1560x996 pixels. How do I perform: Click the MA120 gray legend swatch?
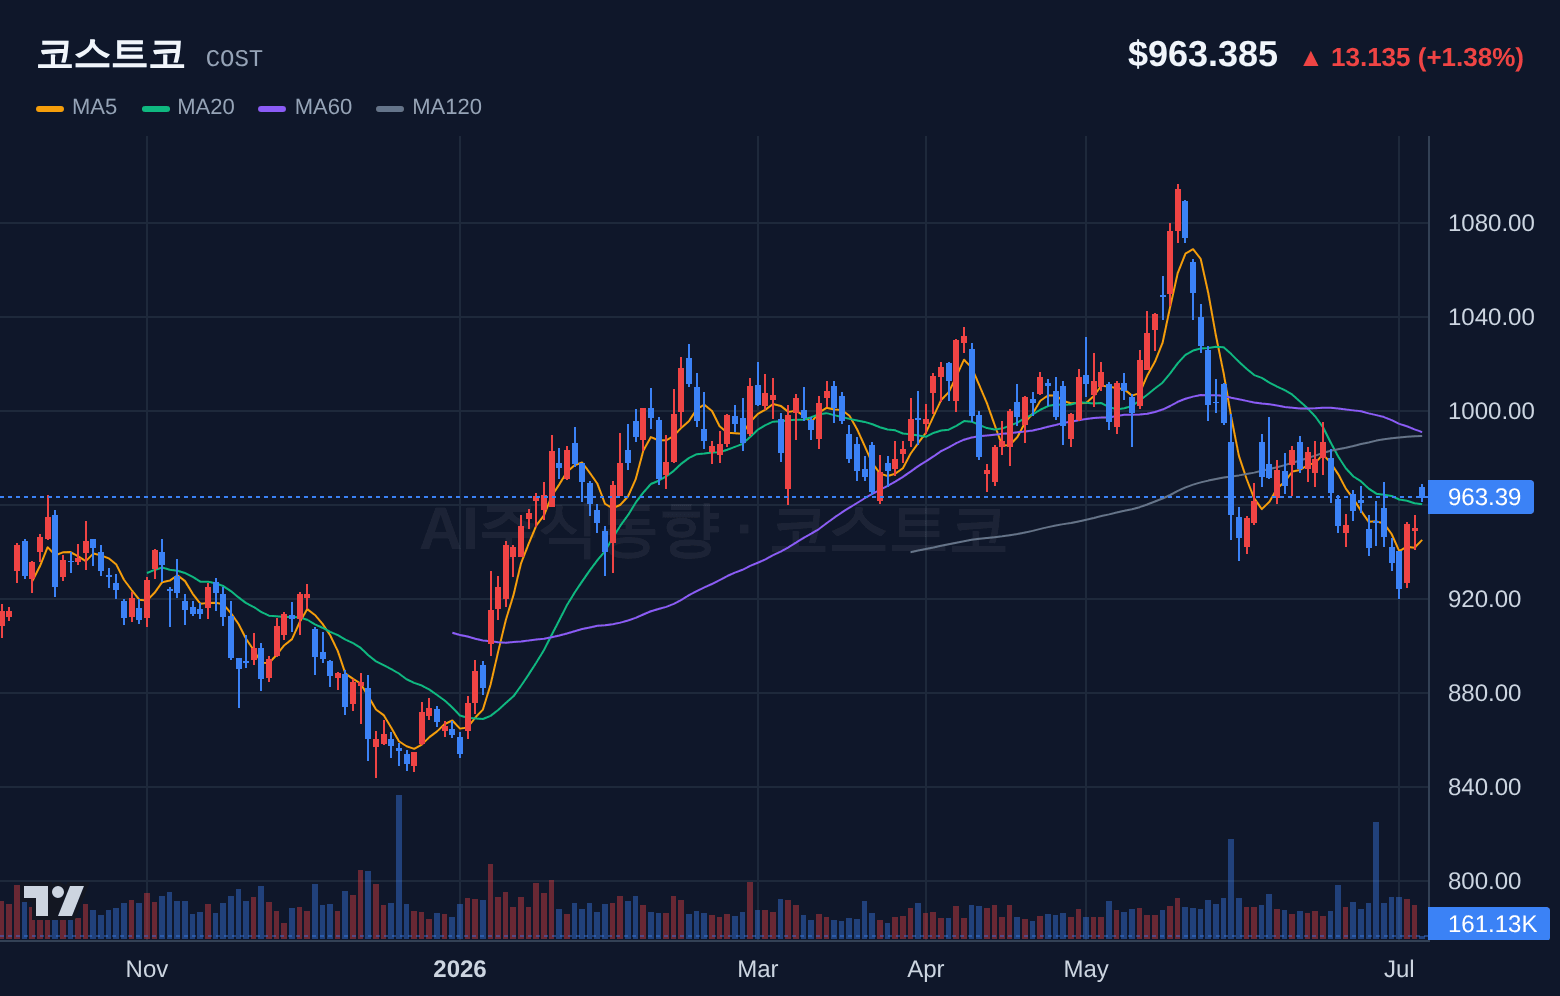pyautogui.click(x=390, y=108)
